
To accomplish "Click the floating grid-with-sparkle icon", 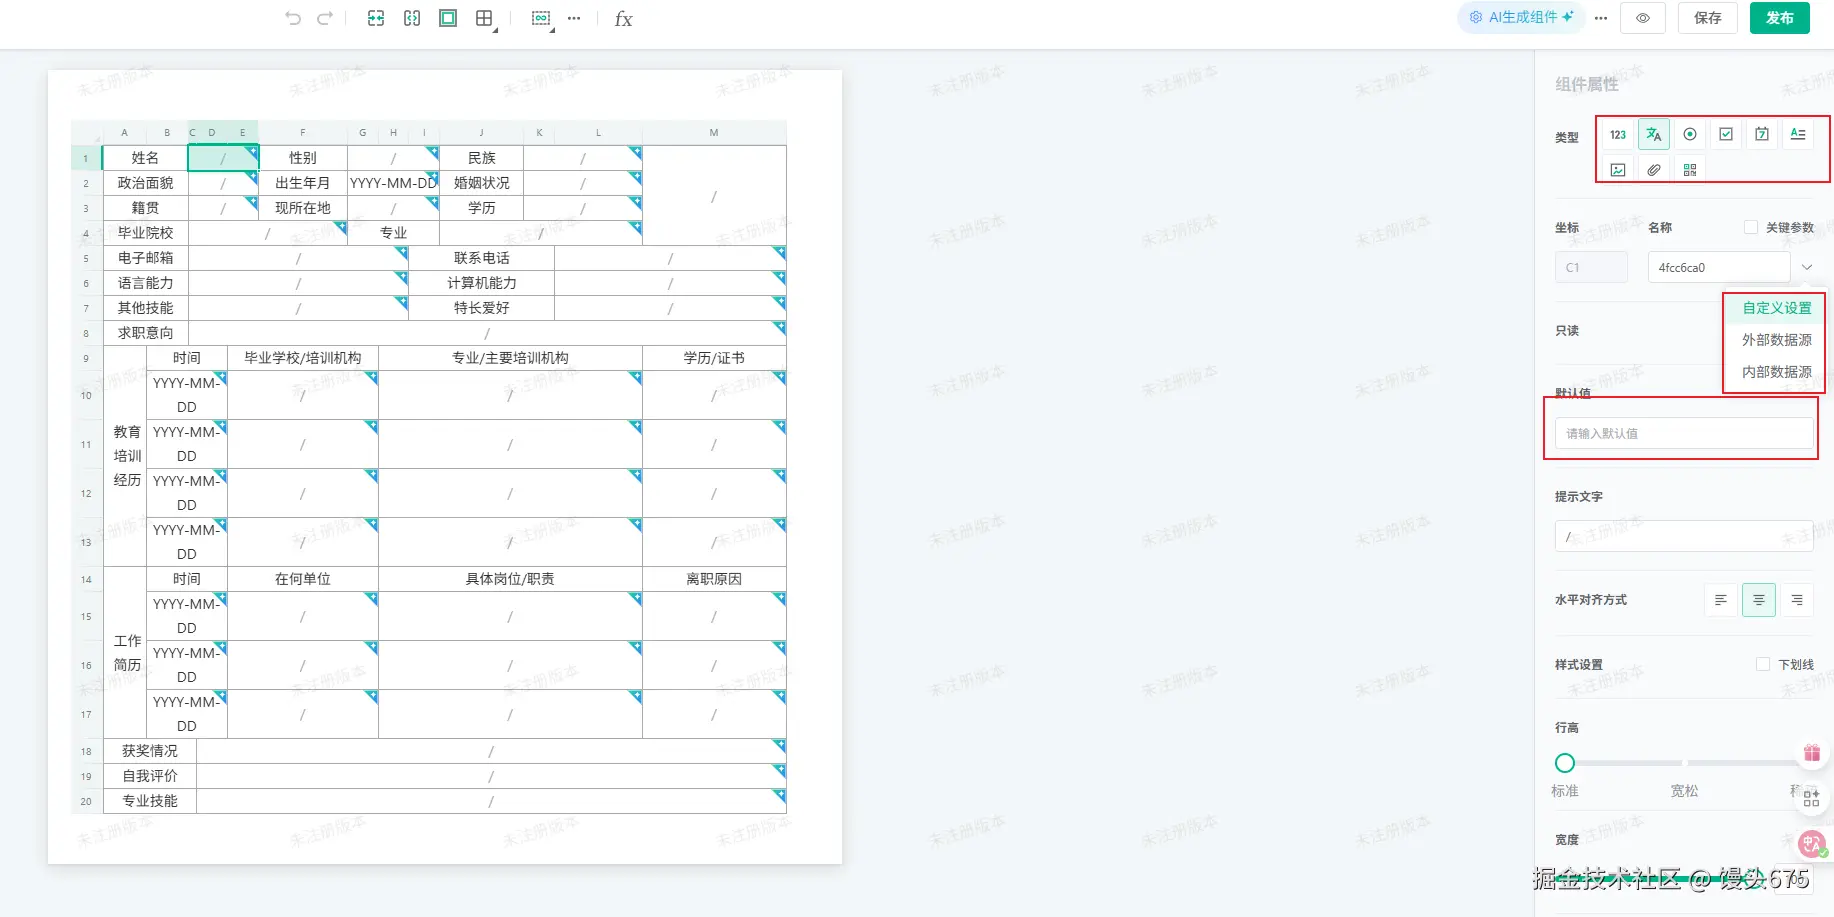I will [1812, 798].
